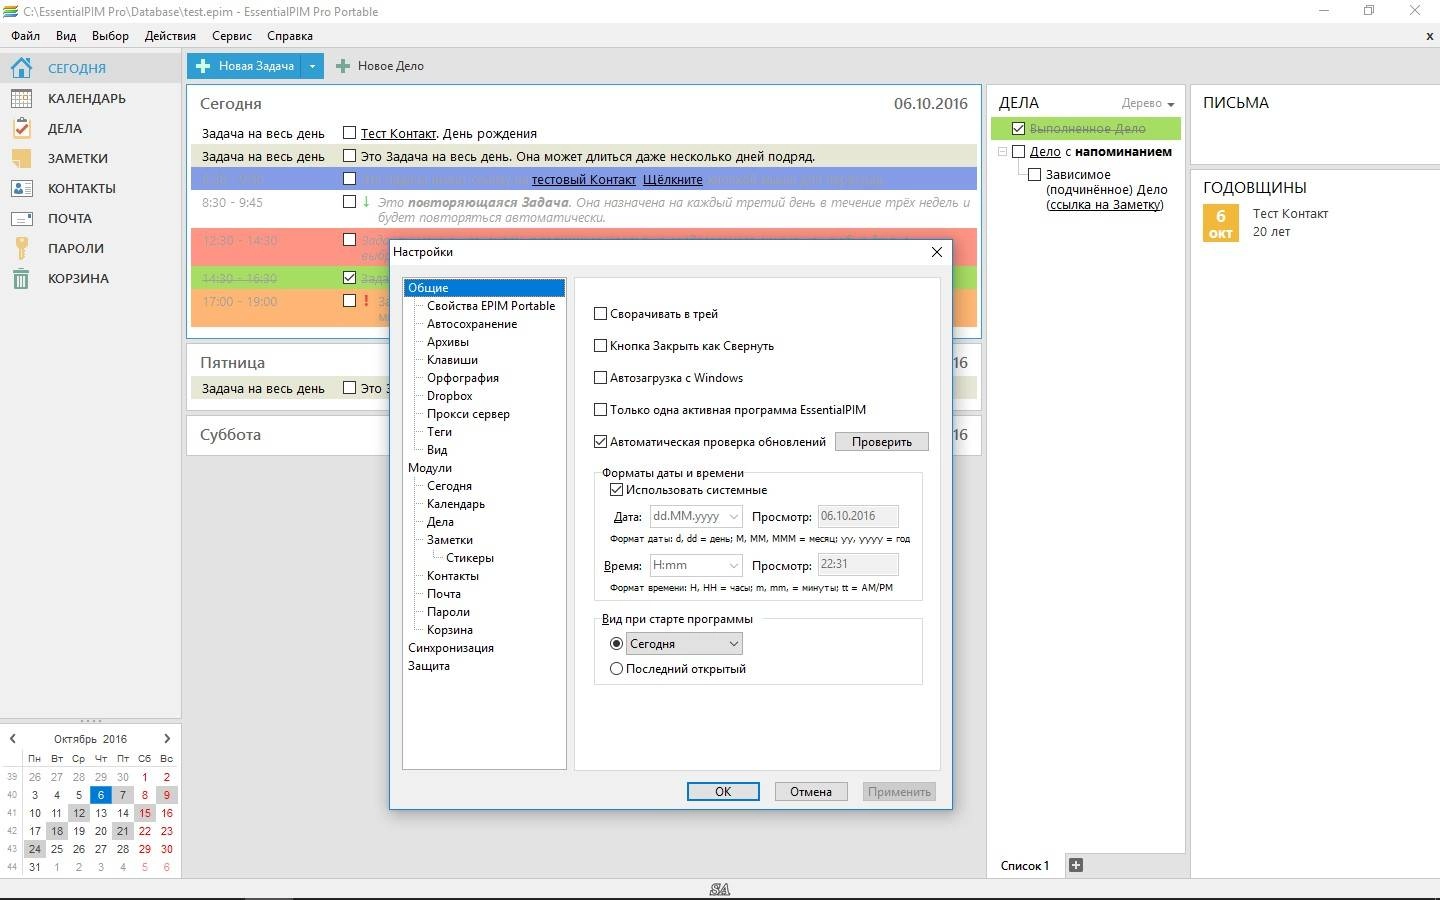This screenshot has height=900, width=1440.
Task: Open the Пароли key icon in sidebar
Action: coord(21,248)
